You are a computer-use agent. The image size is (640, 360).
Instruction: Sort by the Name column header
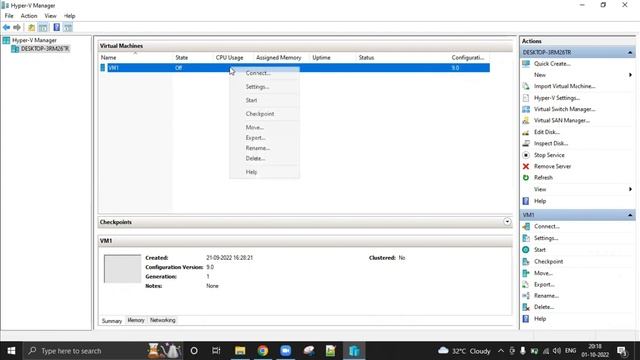click(x=136, y=58)
